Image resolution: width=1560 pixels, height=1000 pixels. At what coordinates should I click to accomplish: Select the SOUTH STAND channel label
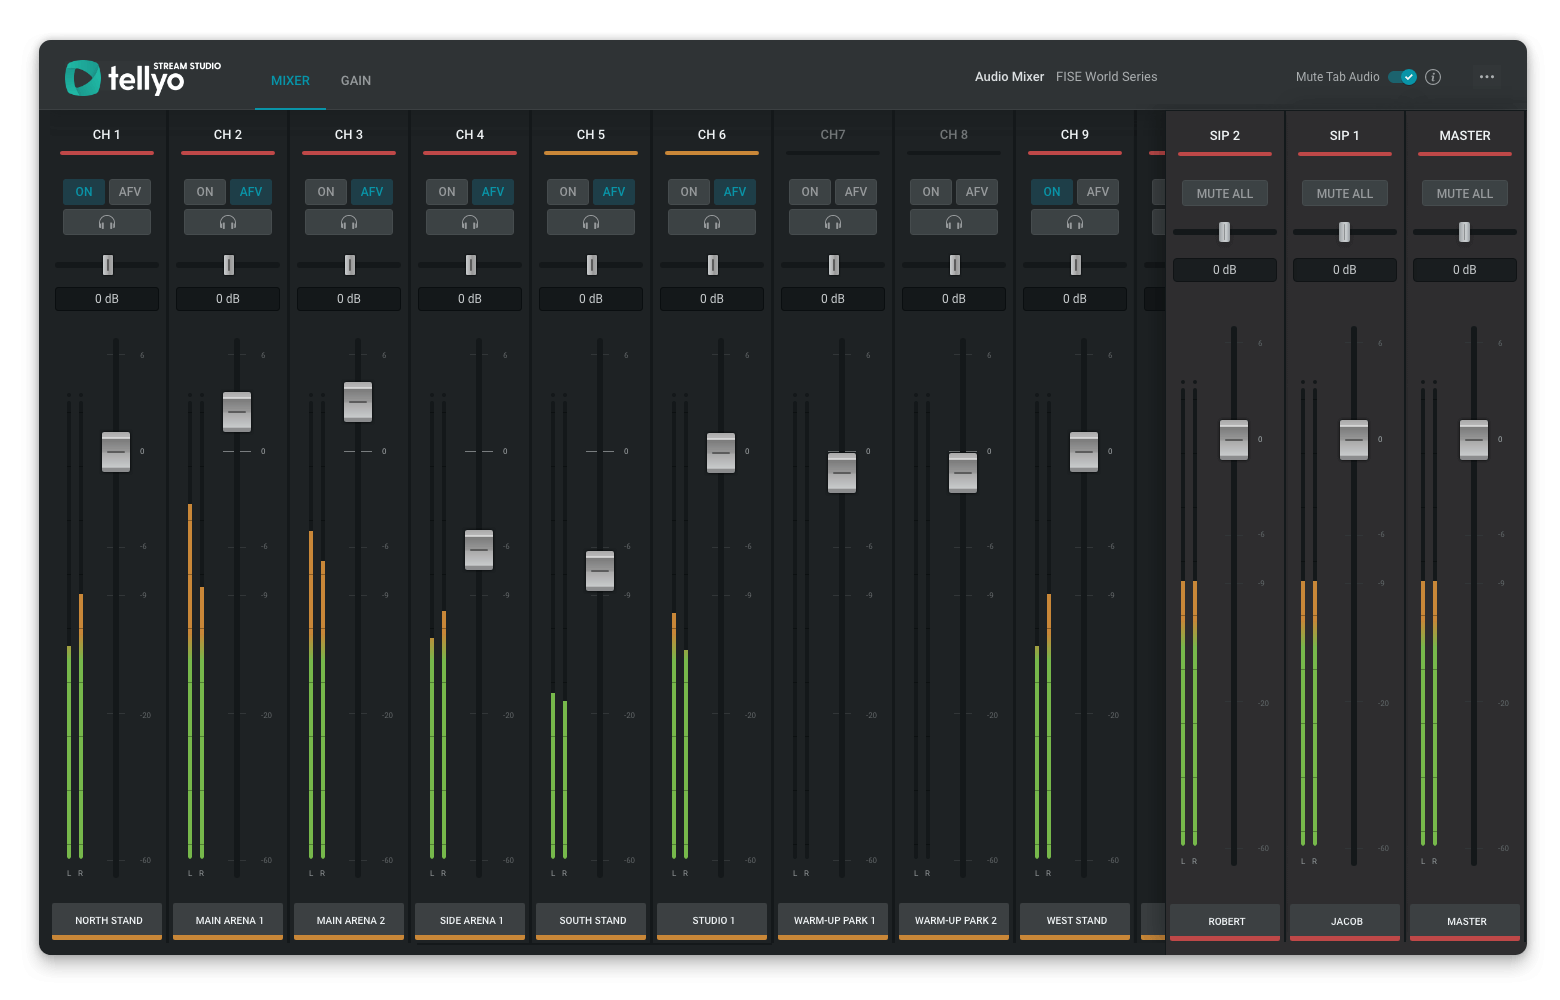(x=592, y=921)
